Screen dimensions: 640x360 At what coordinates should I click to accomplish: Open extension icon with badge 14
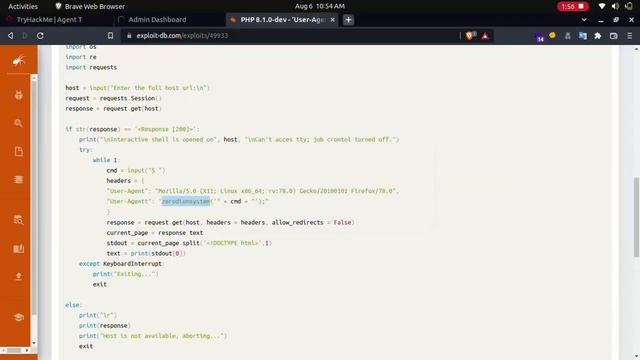click(x=539, y=36)
